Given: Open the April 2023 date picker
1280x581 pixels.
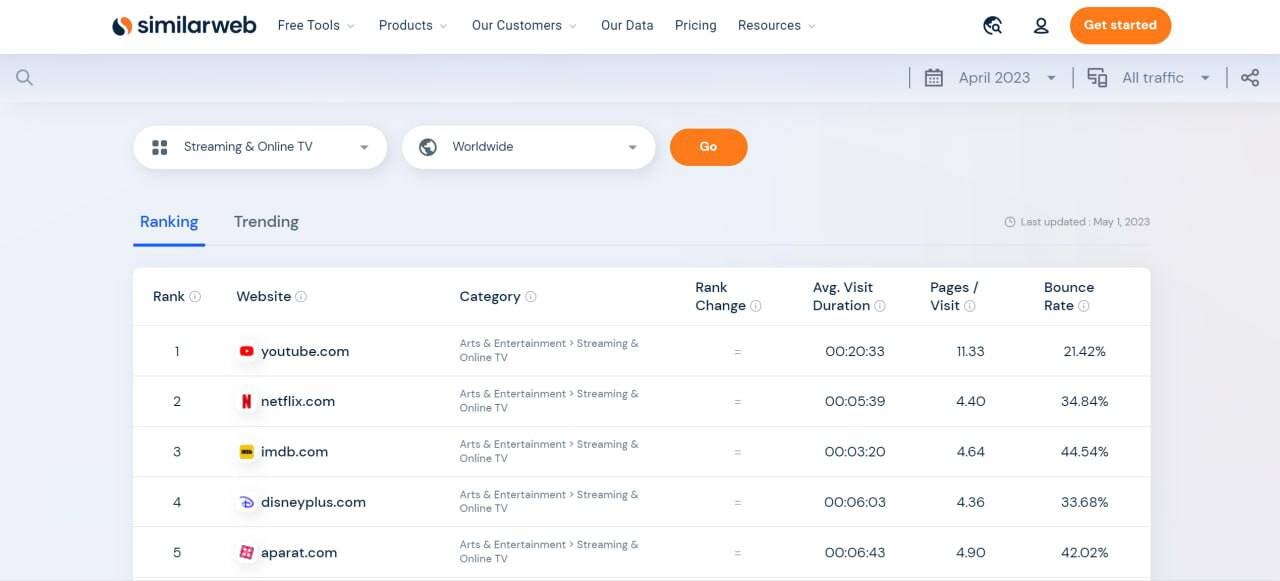Looking at the screenshot, I should (x=992, y=78).
